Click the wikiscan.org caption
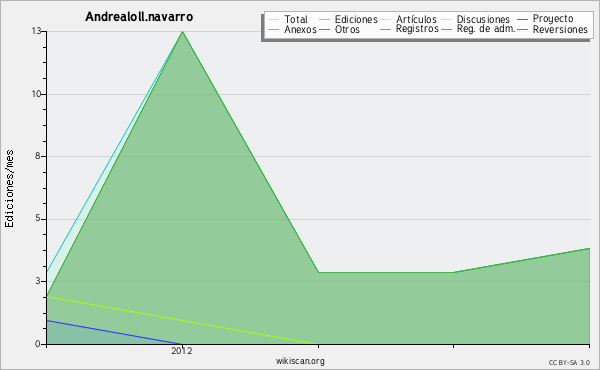The height and width of the screenshot is (370, 600). tap(300, 361)
